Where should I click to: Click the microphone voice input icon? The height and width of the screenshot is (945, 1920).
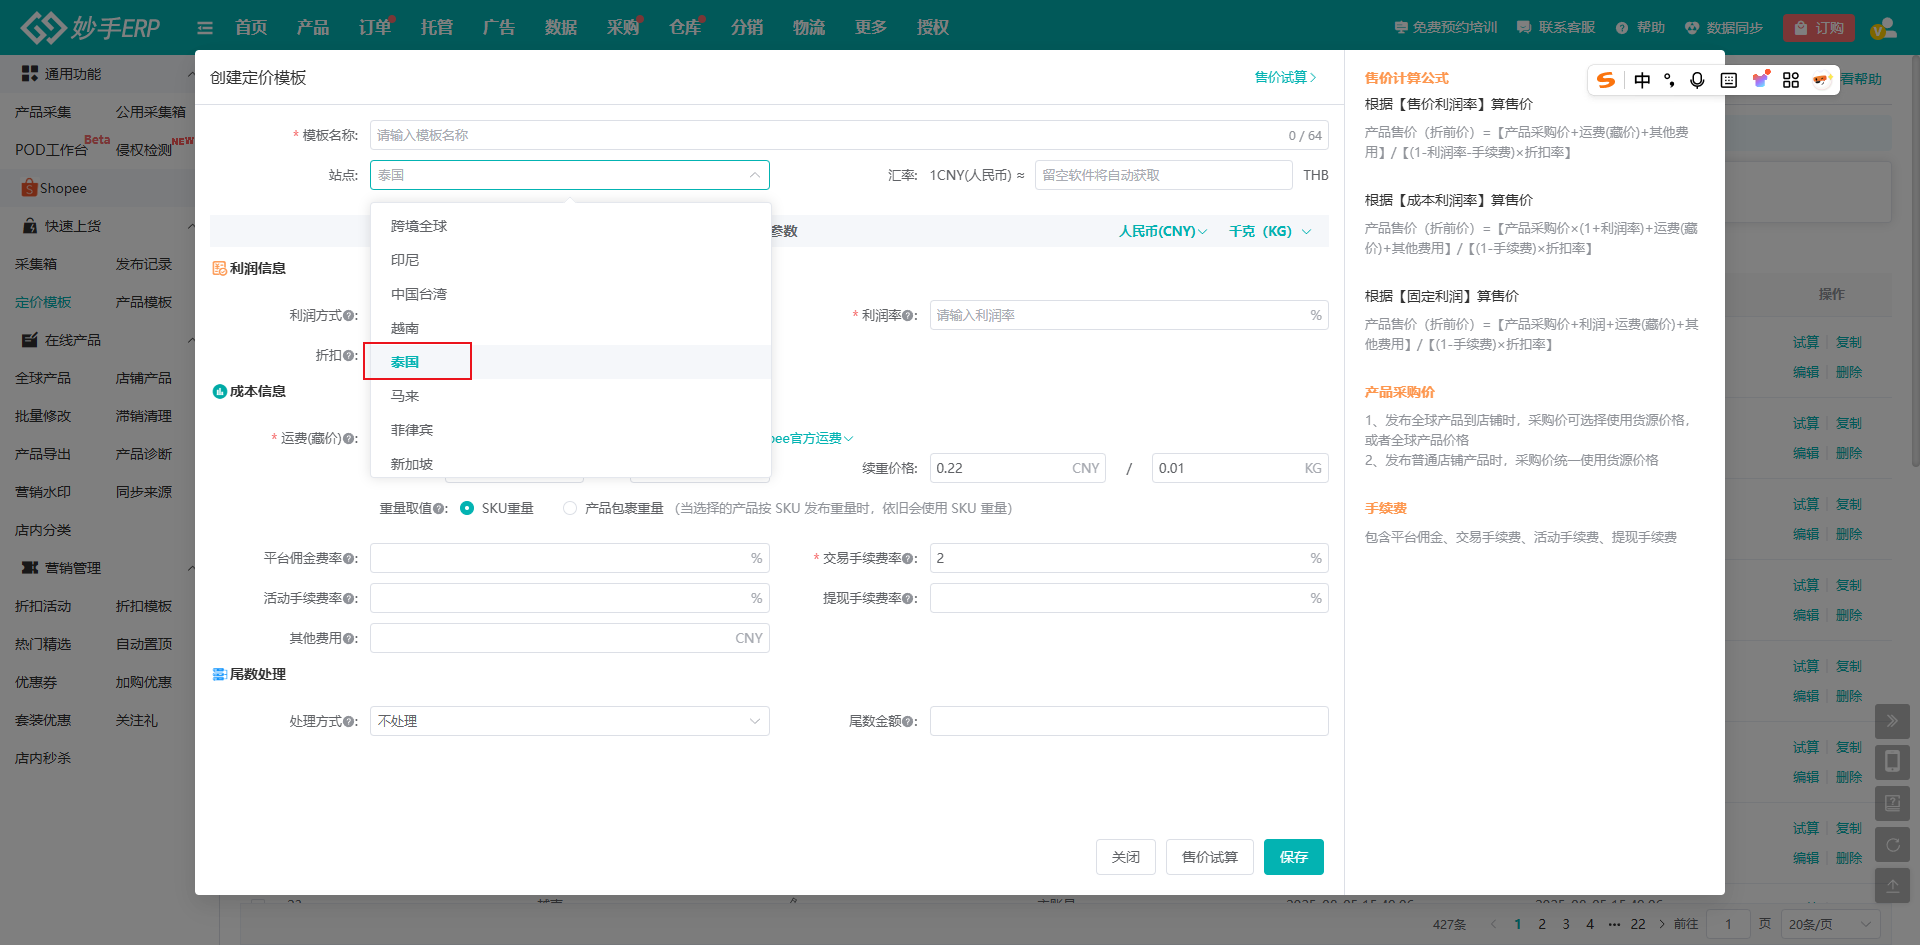[x=1697, y=80]
